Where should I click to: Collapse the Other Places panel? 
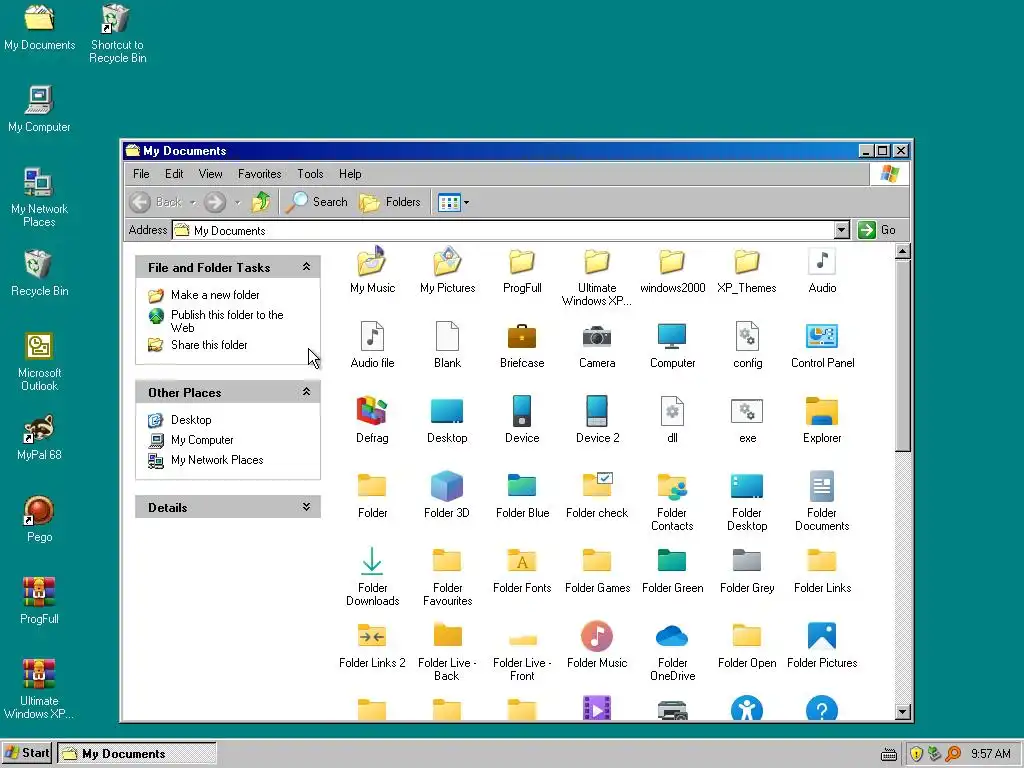[306, 392]
